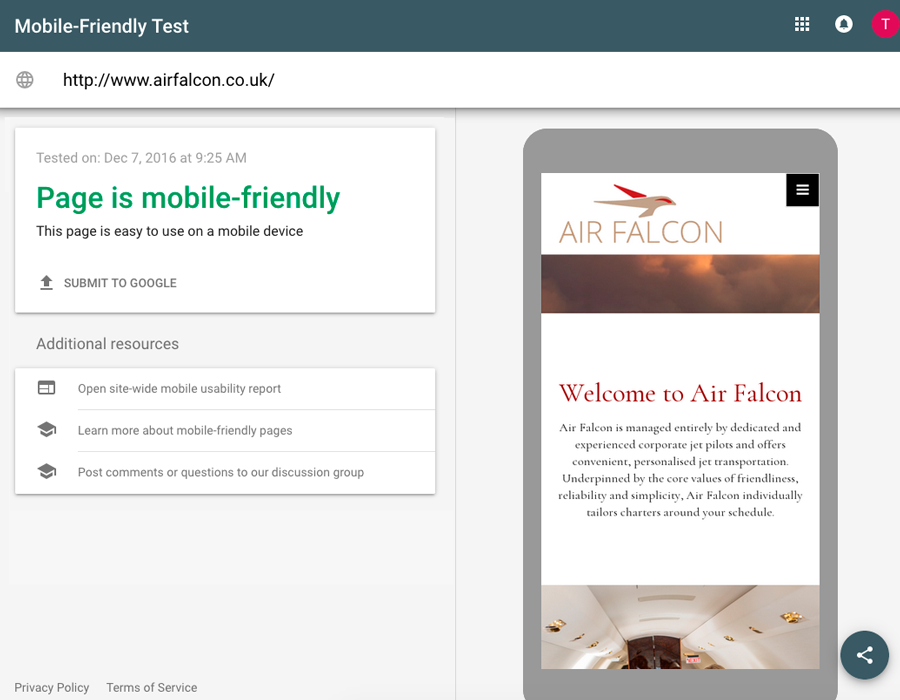Click Welcome to Air Falcon heading
Screen dimensions: 900x700
(680, 394)
